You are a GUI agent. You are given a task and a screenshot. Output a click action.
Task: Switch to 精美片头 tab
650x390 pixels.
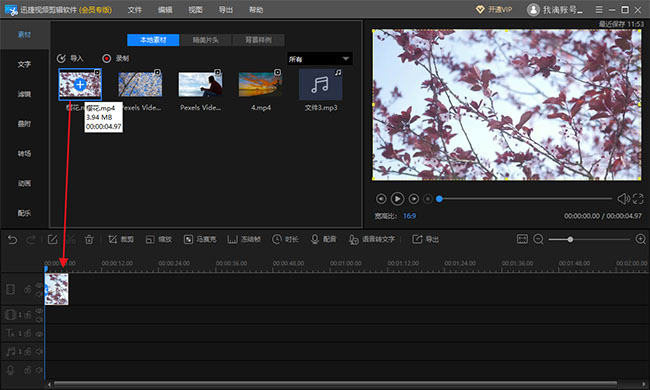tap(206, 40)
